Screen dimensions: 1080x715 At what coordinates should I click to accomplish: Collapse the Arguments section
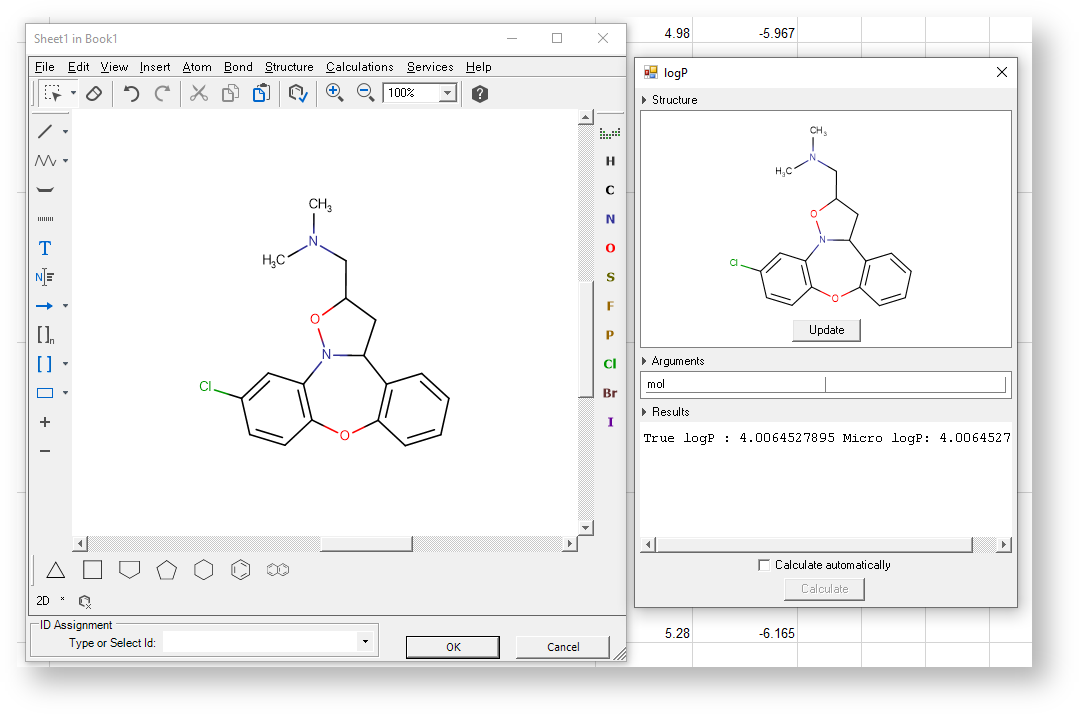pyautogui.click(x=644, y=361)
